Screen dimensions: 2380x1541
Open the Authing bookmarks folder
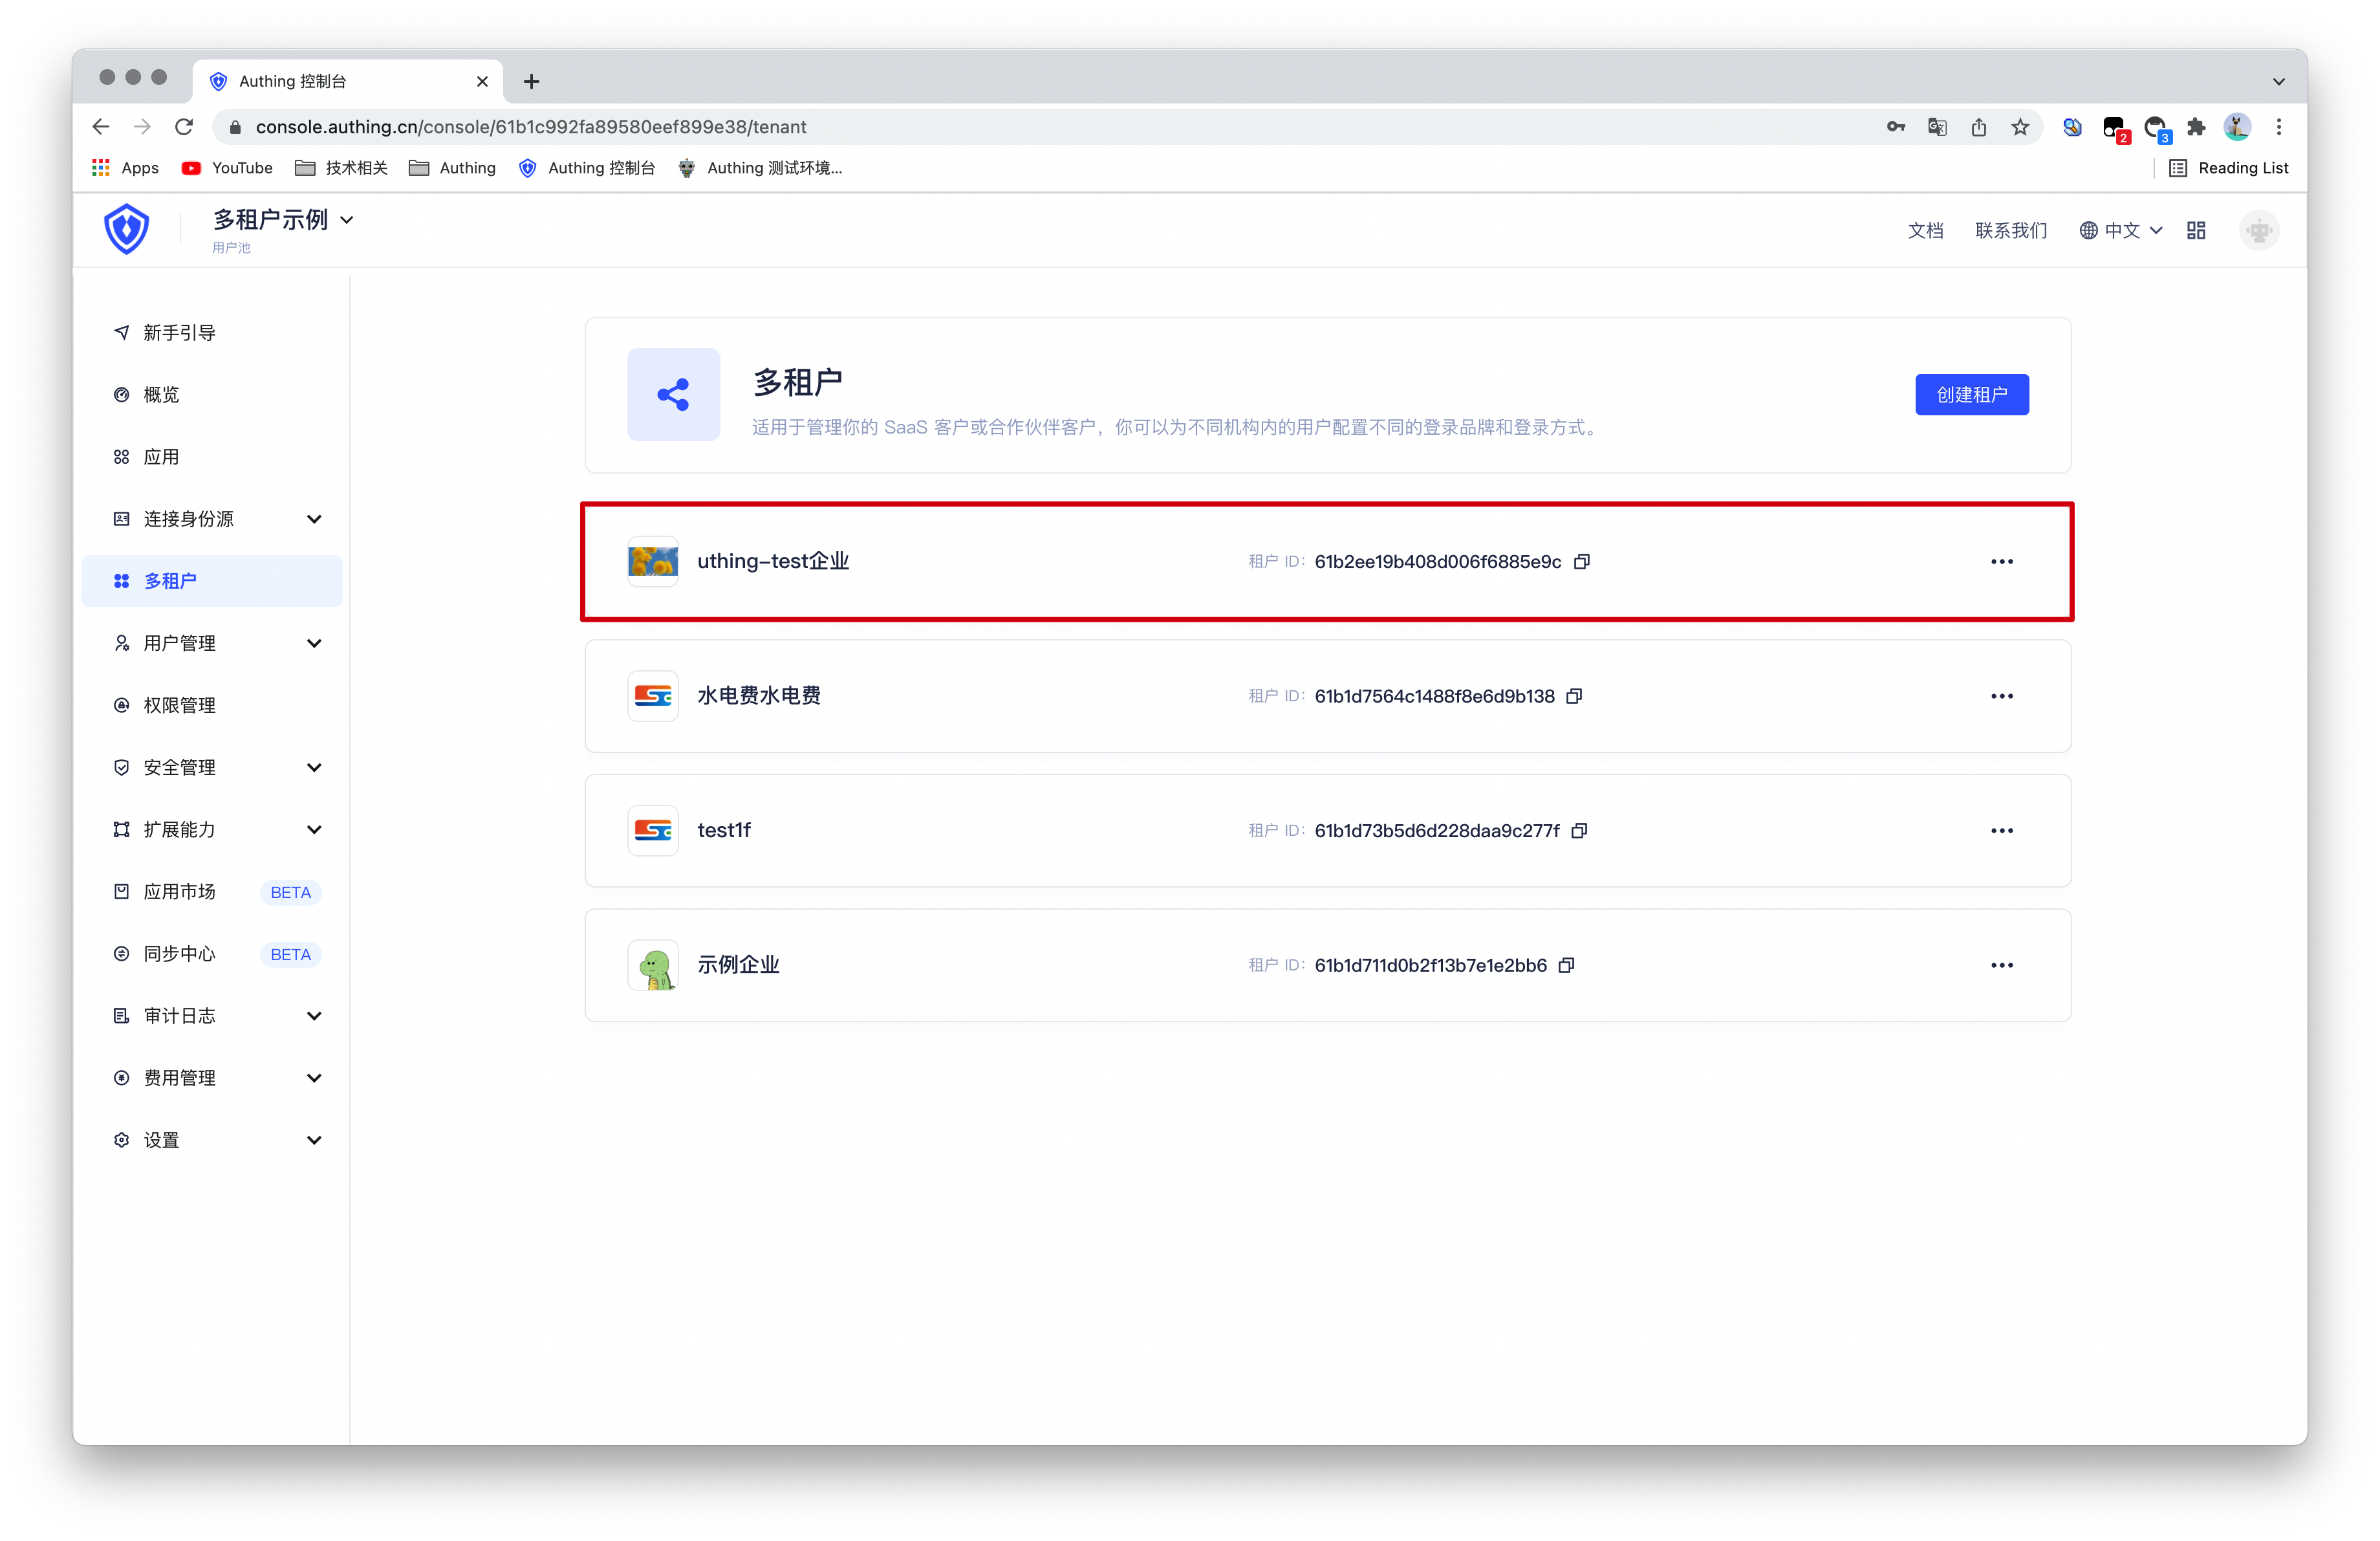click(452, 168)
